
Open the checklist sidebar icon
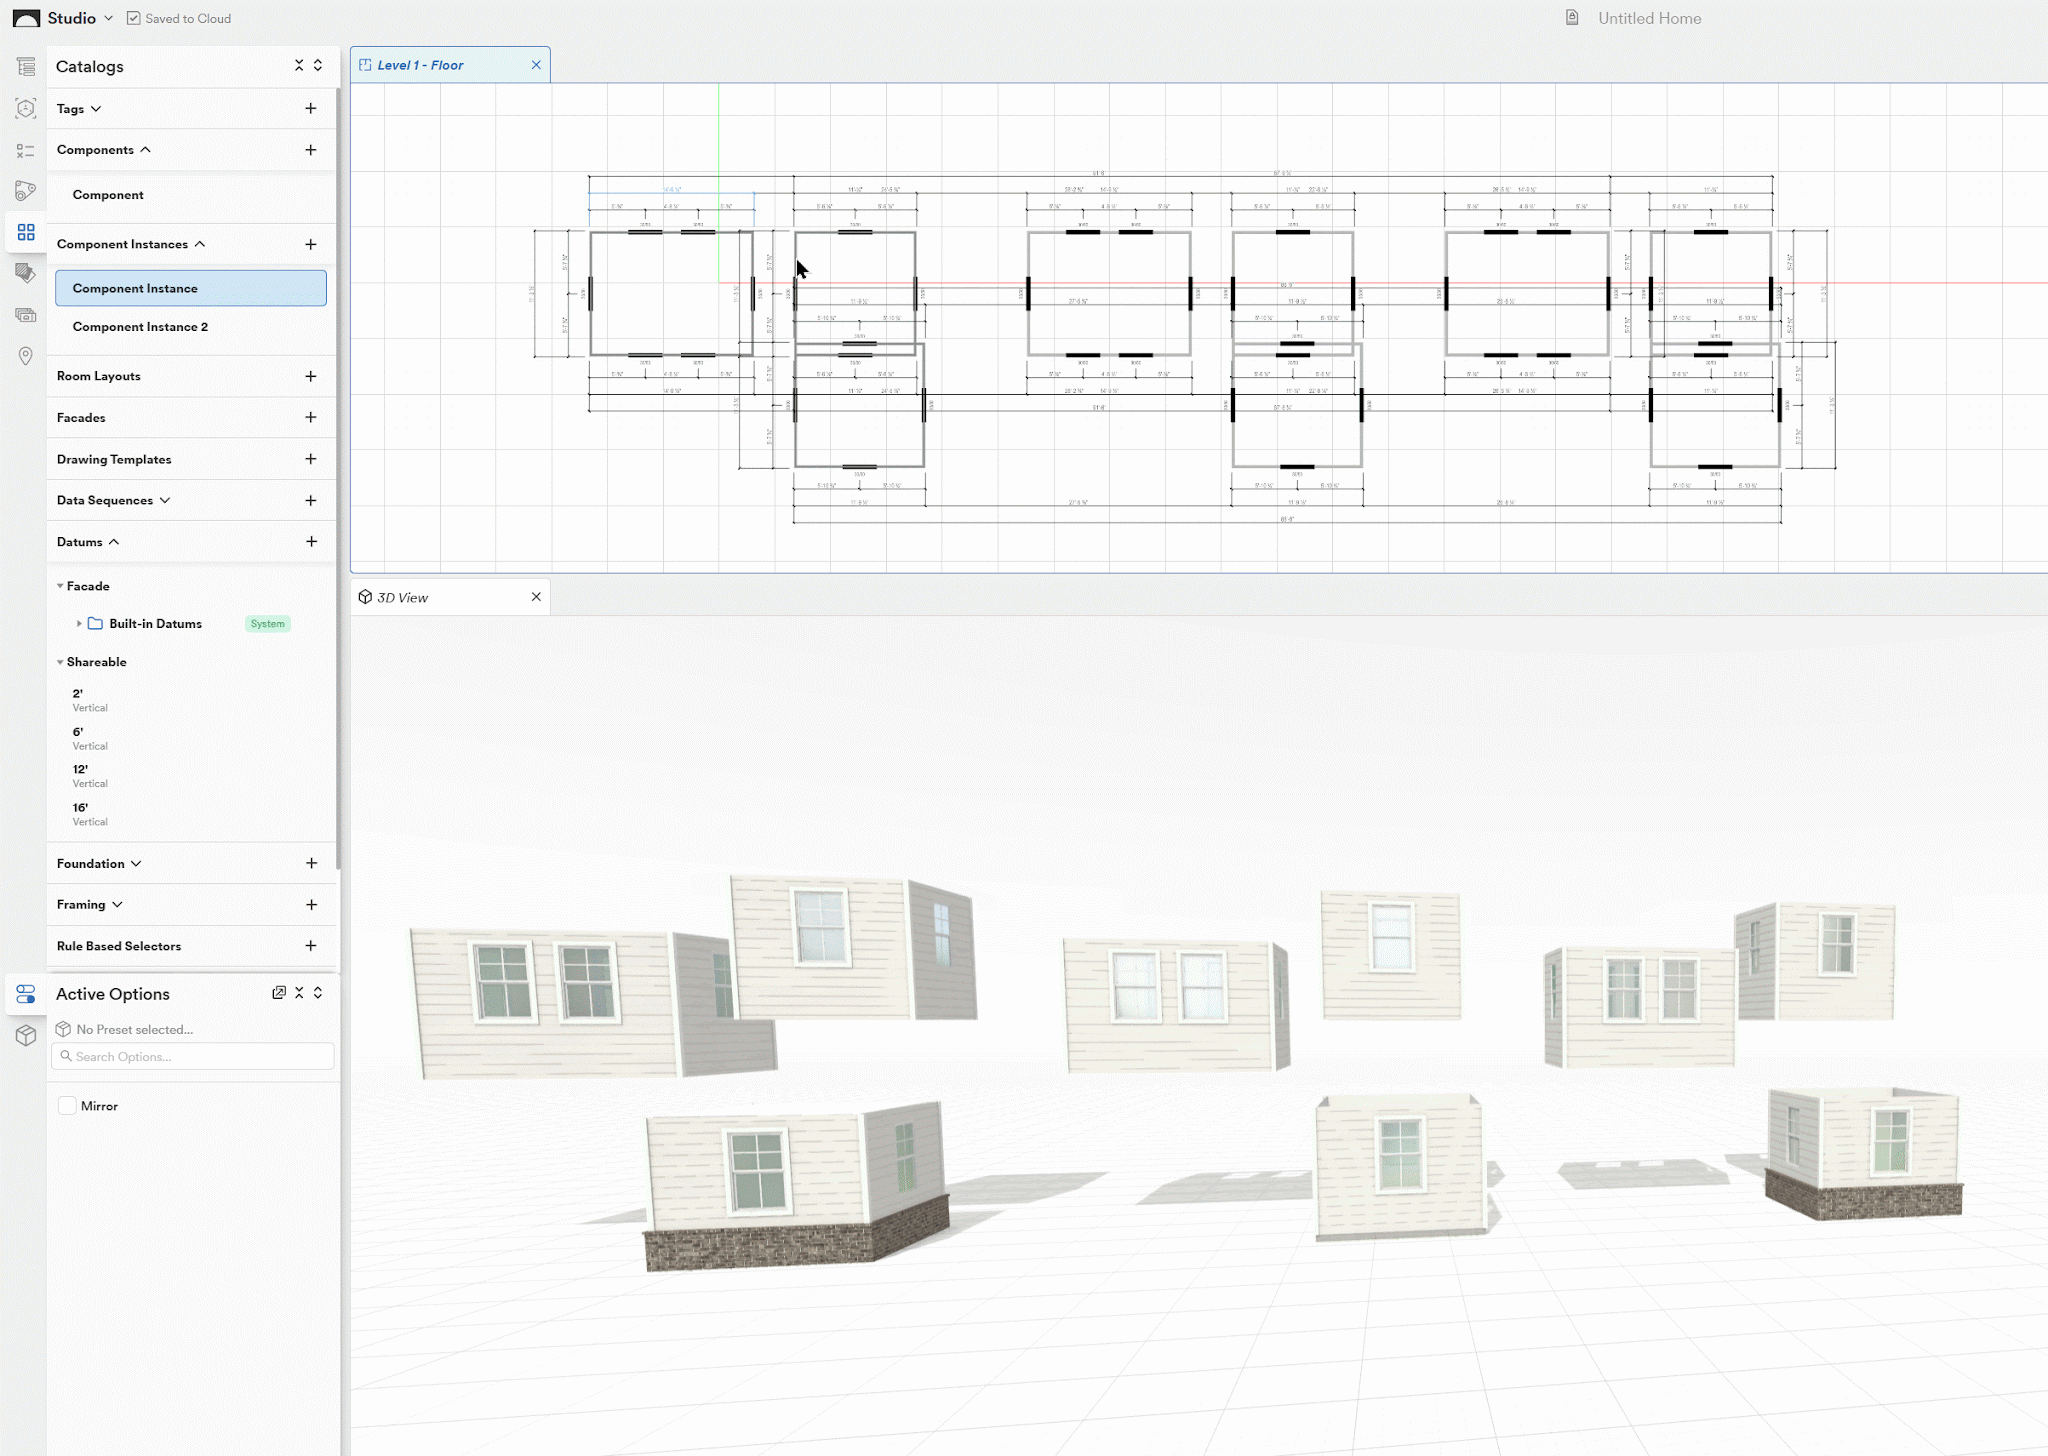point(26,150)
